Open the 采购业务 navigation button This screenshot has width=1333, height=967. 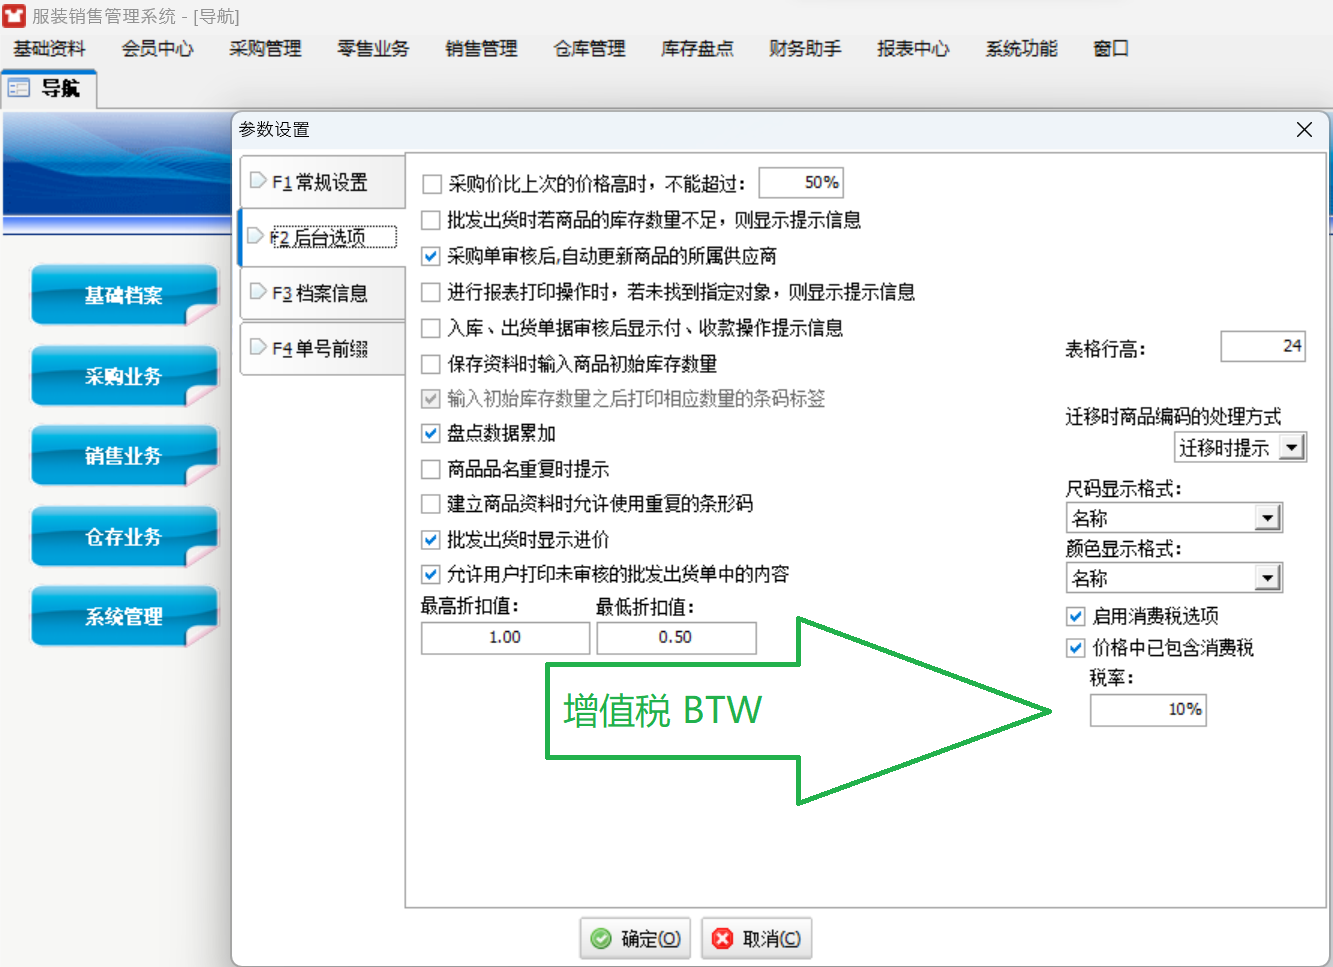pos(124,376)
